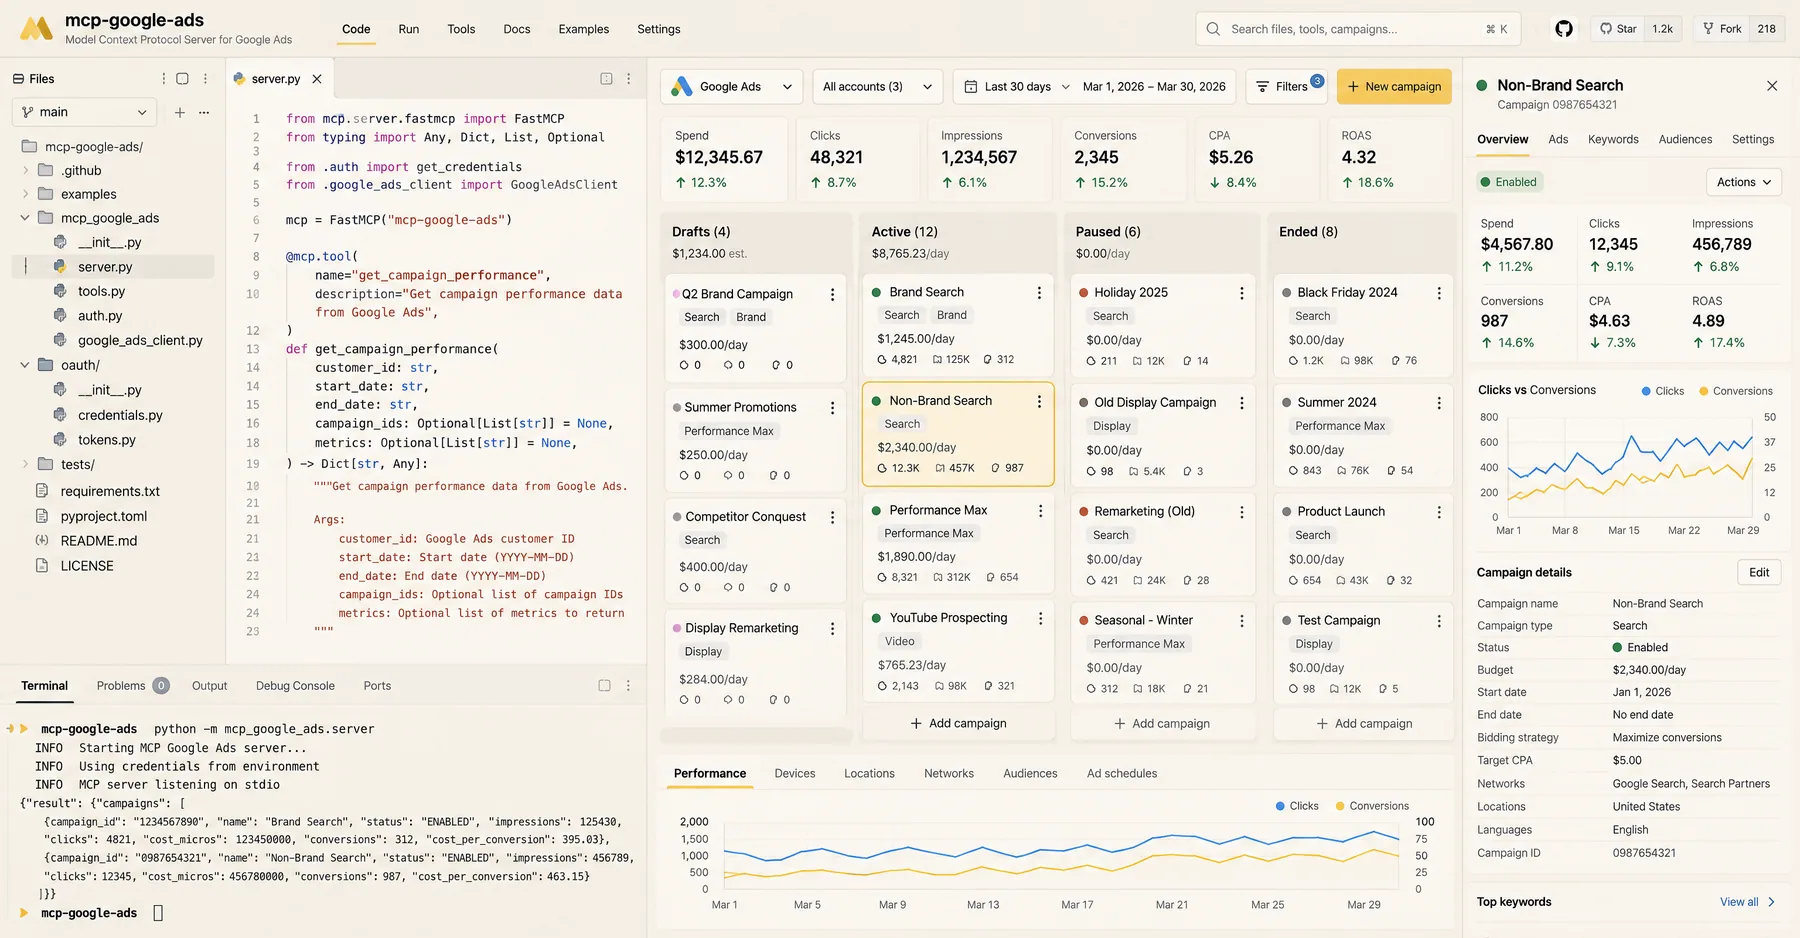This screenshot has width=1800, height=938.
Task: Toggle the Files panel layout icon
Action: click(x=182, y=79)
